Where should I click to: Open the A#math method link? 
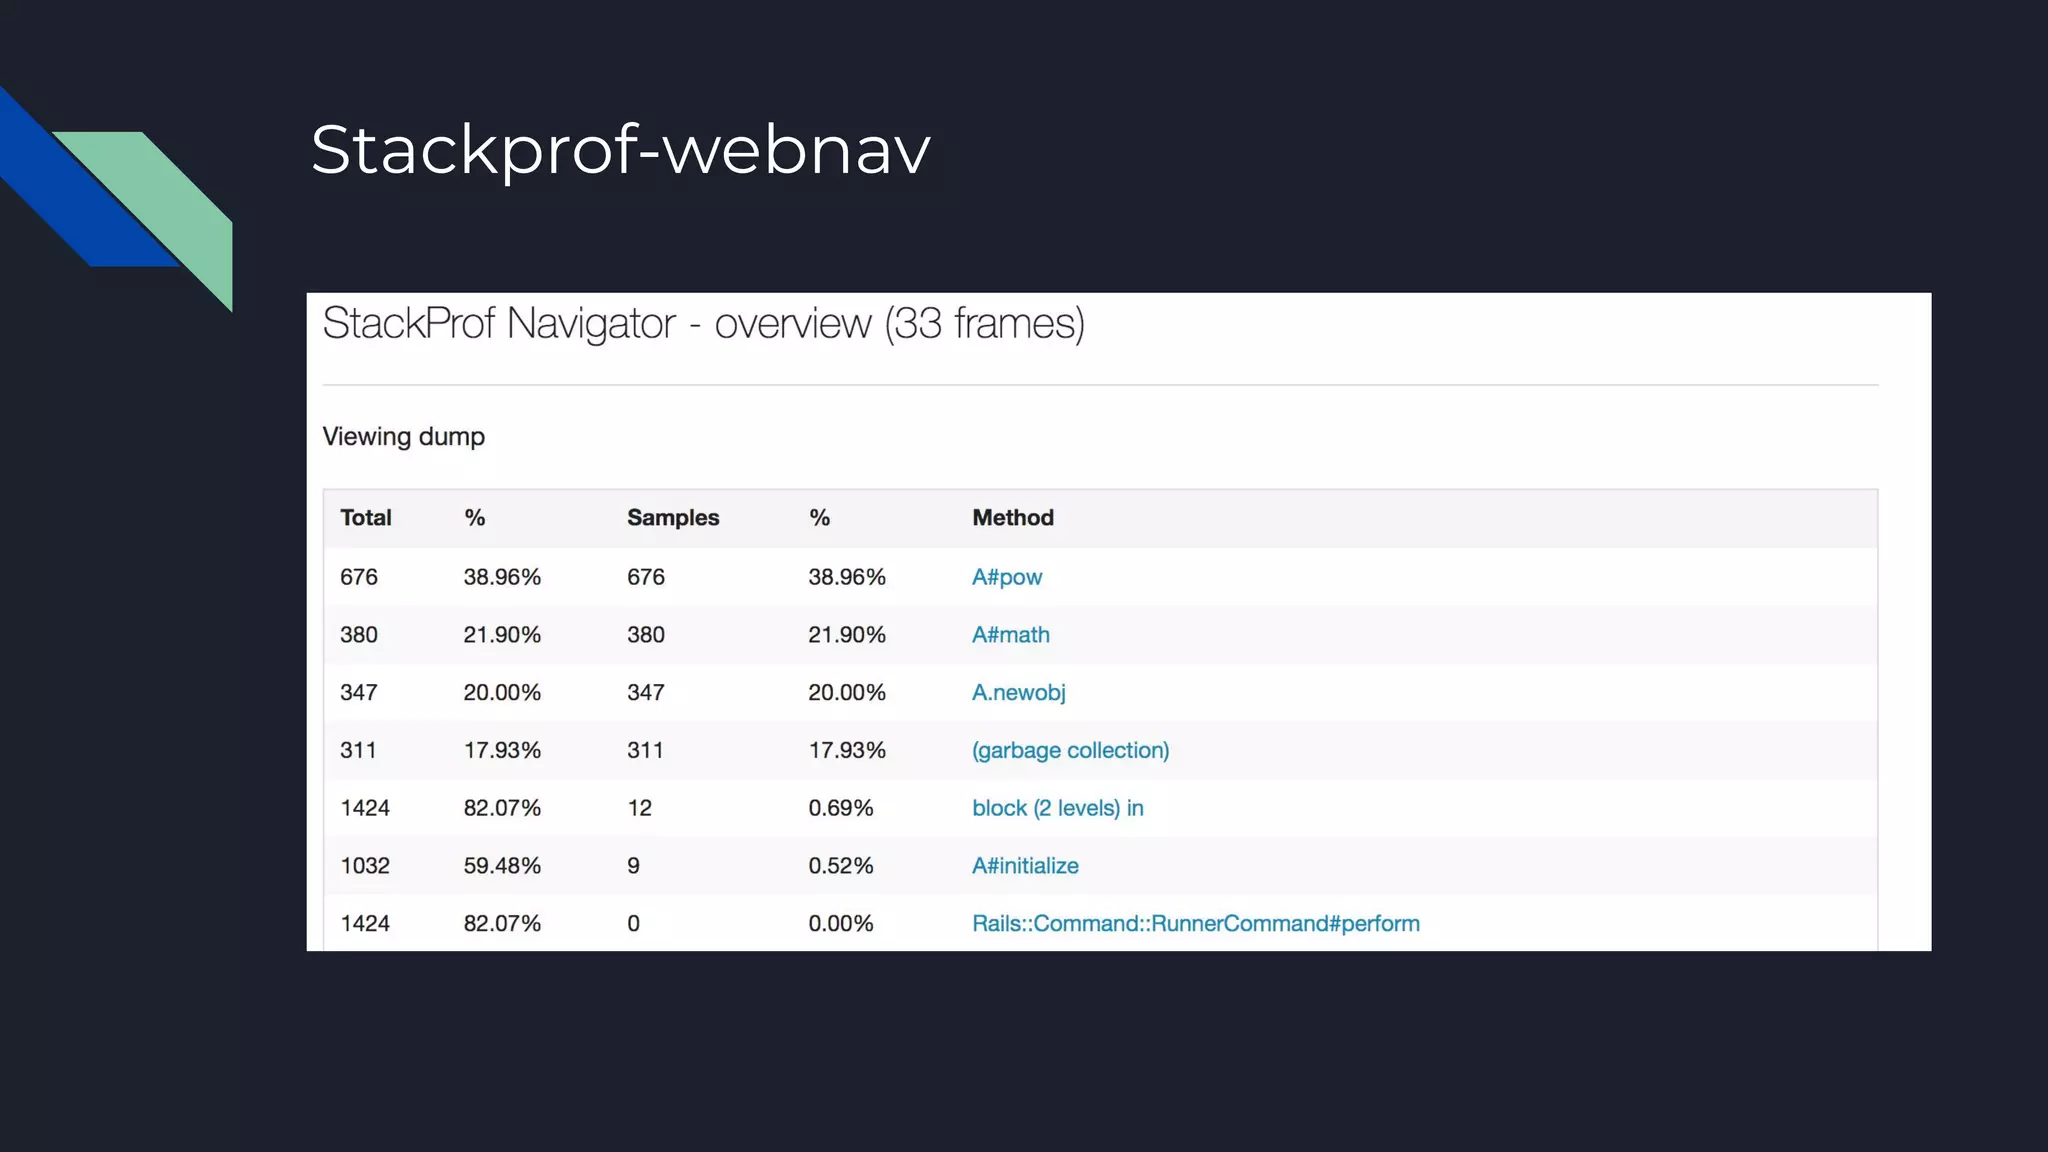coord(1011,635)
